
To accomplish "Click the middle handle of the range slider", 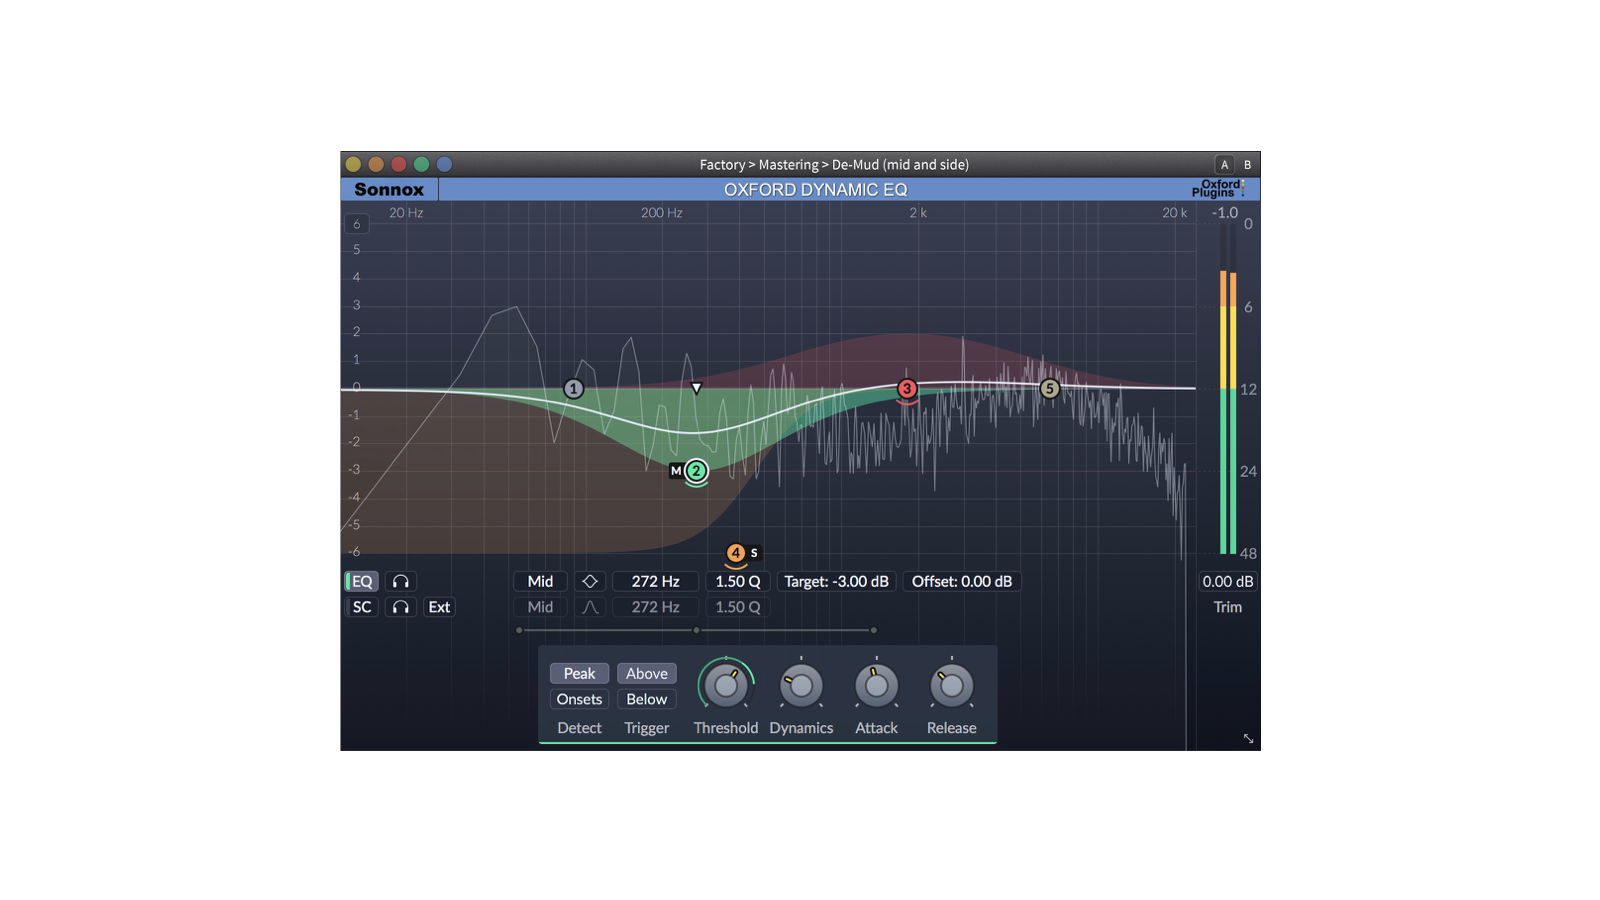I will tap(696, 630).
